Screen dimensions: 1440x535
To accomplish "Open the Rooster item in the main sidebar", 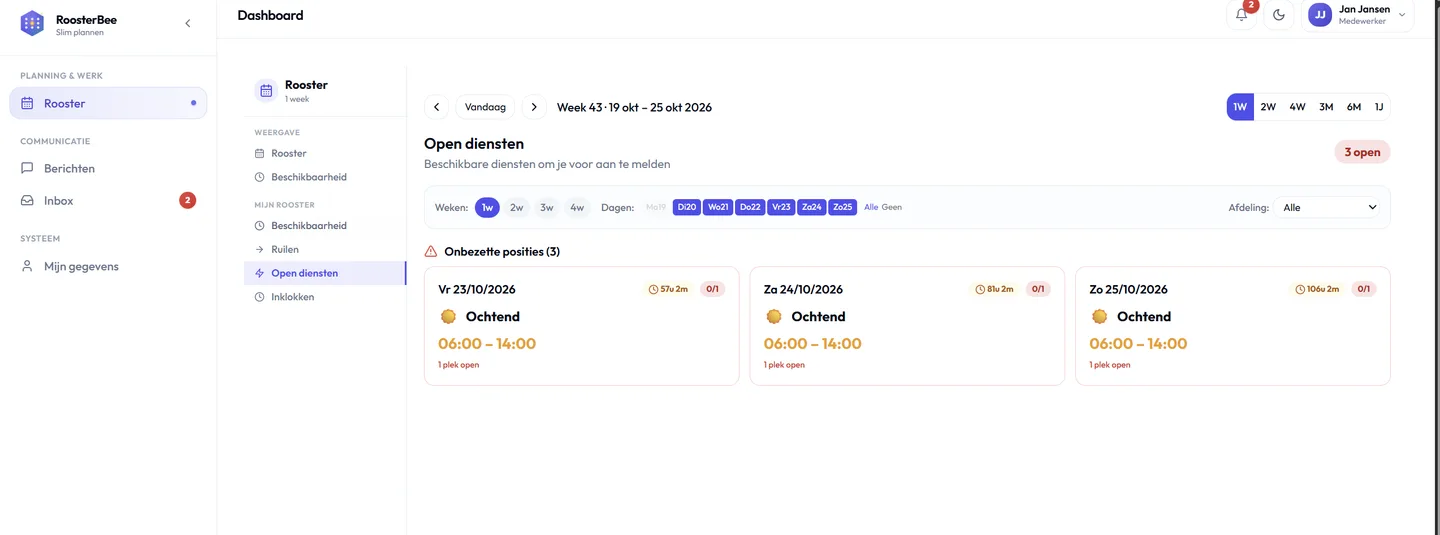I will (108, 103).
